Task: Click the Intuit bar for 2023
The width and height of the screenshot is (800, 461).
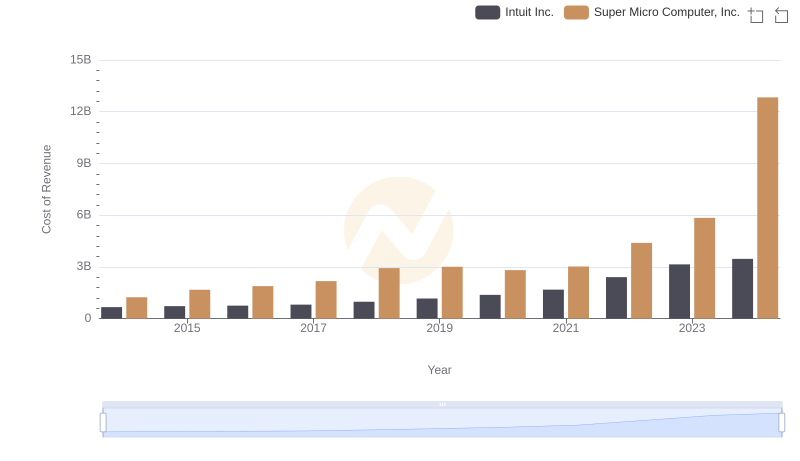Action: click(x=679, y=291)
